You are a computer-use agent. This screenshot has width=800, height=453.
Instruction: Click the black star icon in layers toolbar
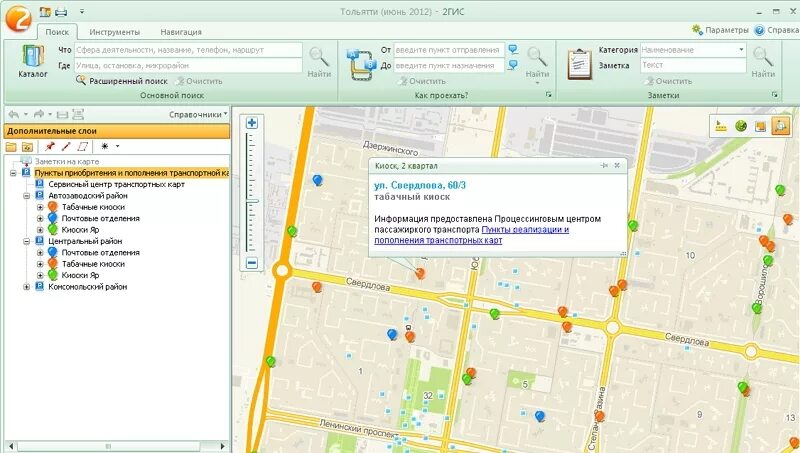pyautogui.click(x=105, y=146)
